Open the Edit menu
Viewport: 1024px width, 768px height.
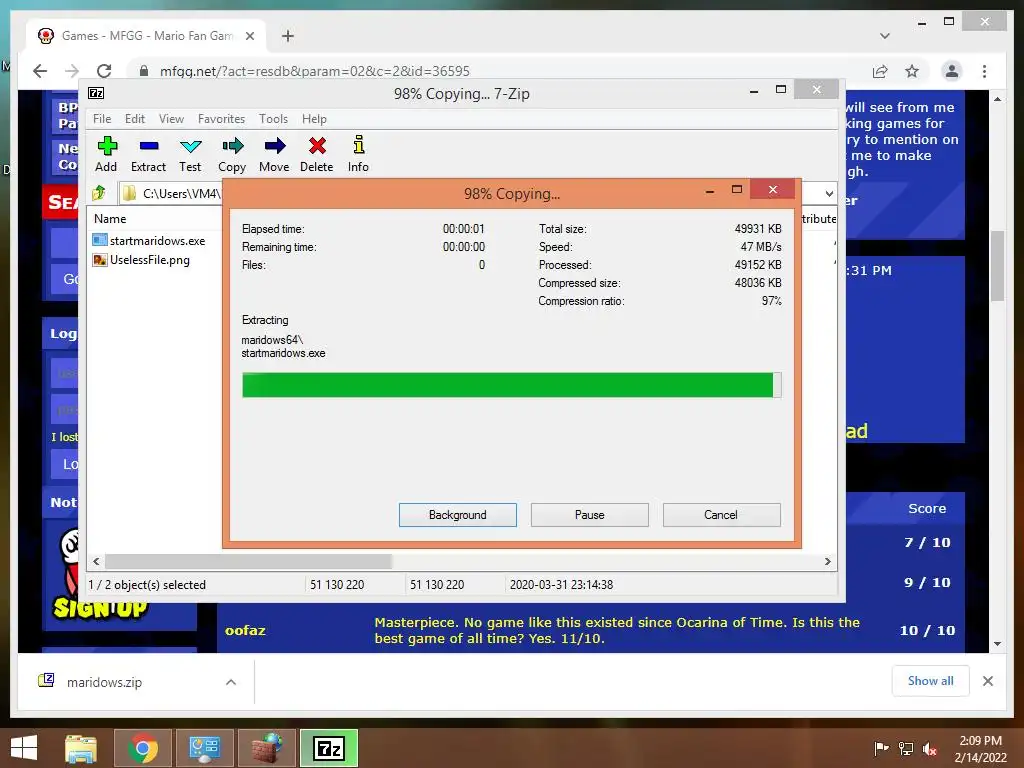pos(135,119)
